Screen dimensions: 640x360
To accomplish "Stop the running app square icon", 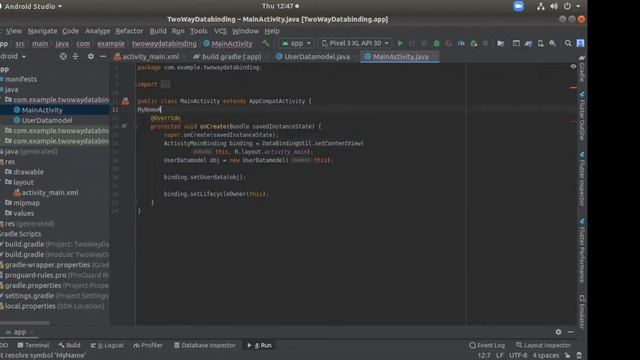I will pos(485,43).
